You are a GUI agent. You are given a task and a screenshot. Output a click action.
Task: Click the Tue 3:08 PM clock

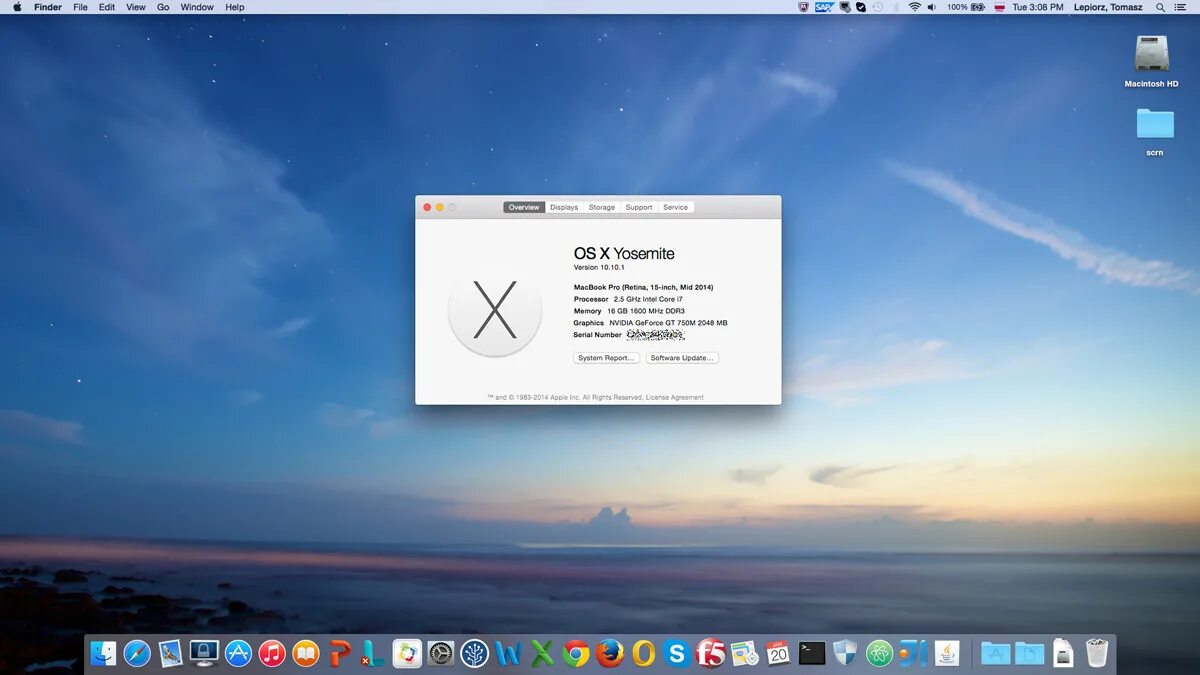[1038, 7]
